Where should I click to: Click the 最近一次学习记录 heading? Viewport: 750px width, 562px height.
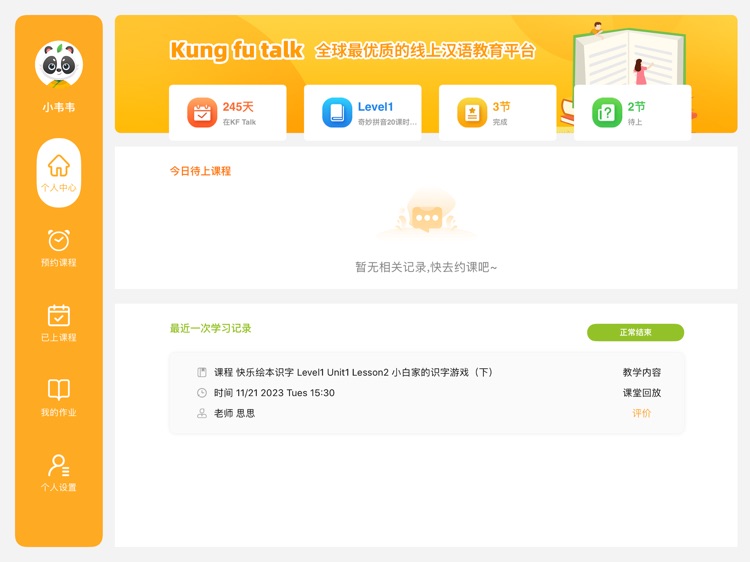click(x=210, y=328)
